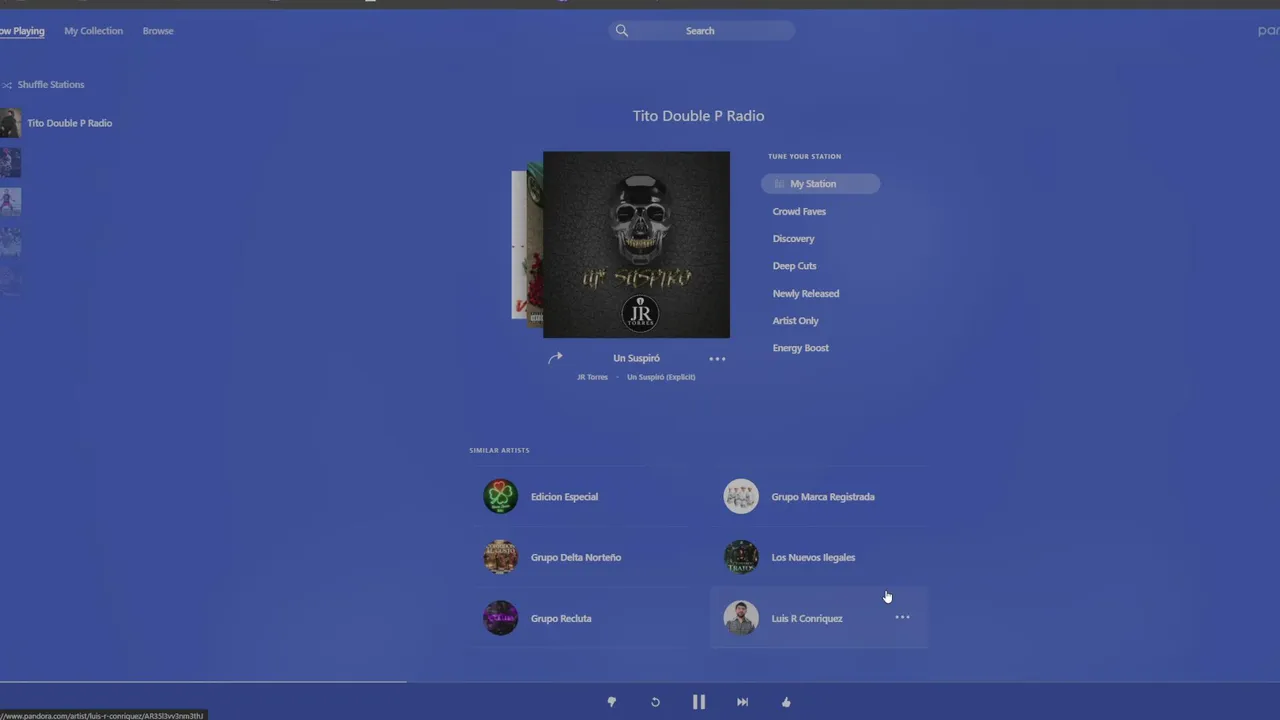Screen dimensions: 1280x720
Task: Open the Los Nuevos Ilegales artist name
Action: tap(813, 558)
